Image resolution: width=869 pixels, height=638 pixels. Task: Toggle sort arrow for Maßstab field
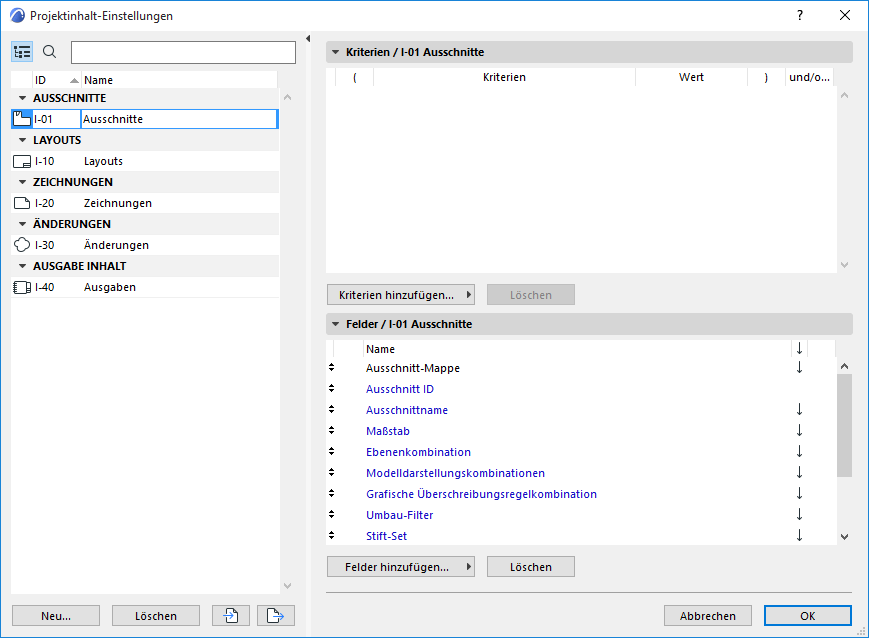pyautogui.click(x=799, y=431)
